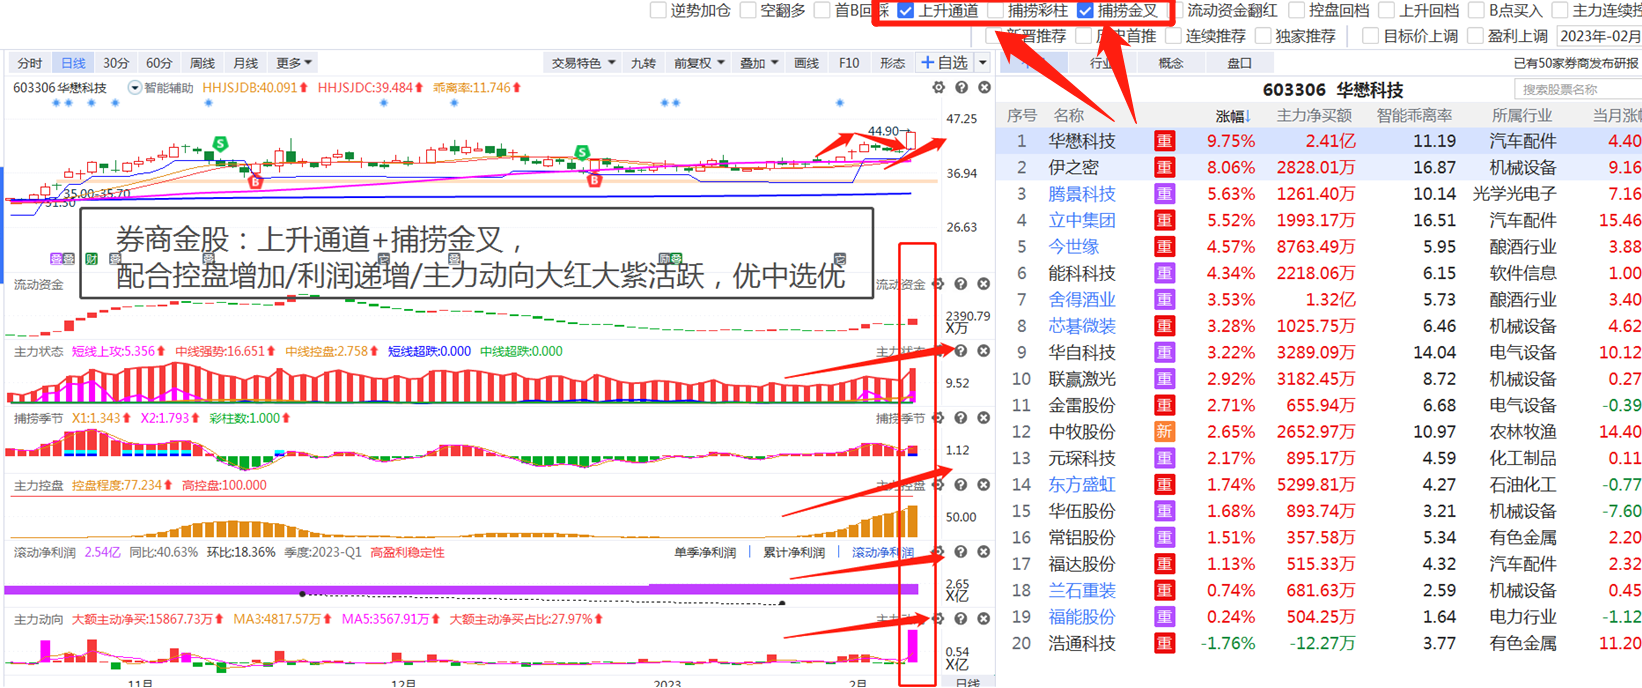
Task: Enable the 独家推荐 checkbox
Action: point(1264,36)
